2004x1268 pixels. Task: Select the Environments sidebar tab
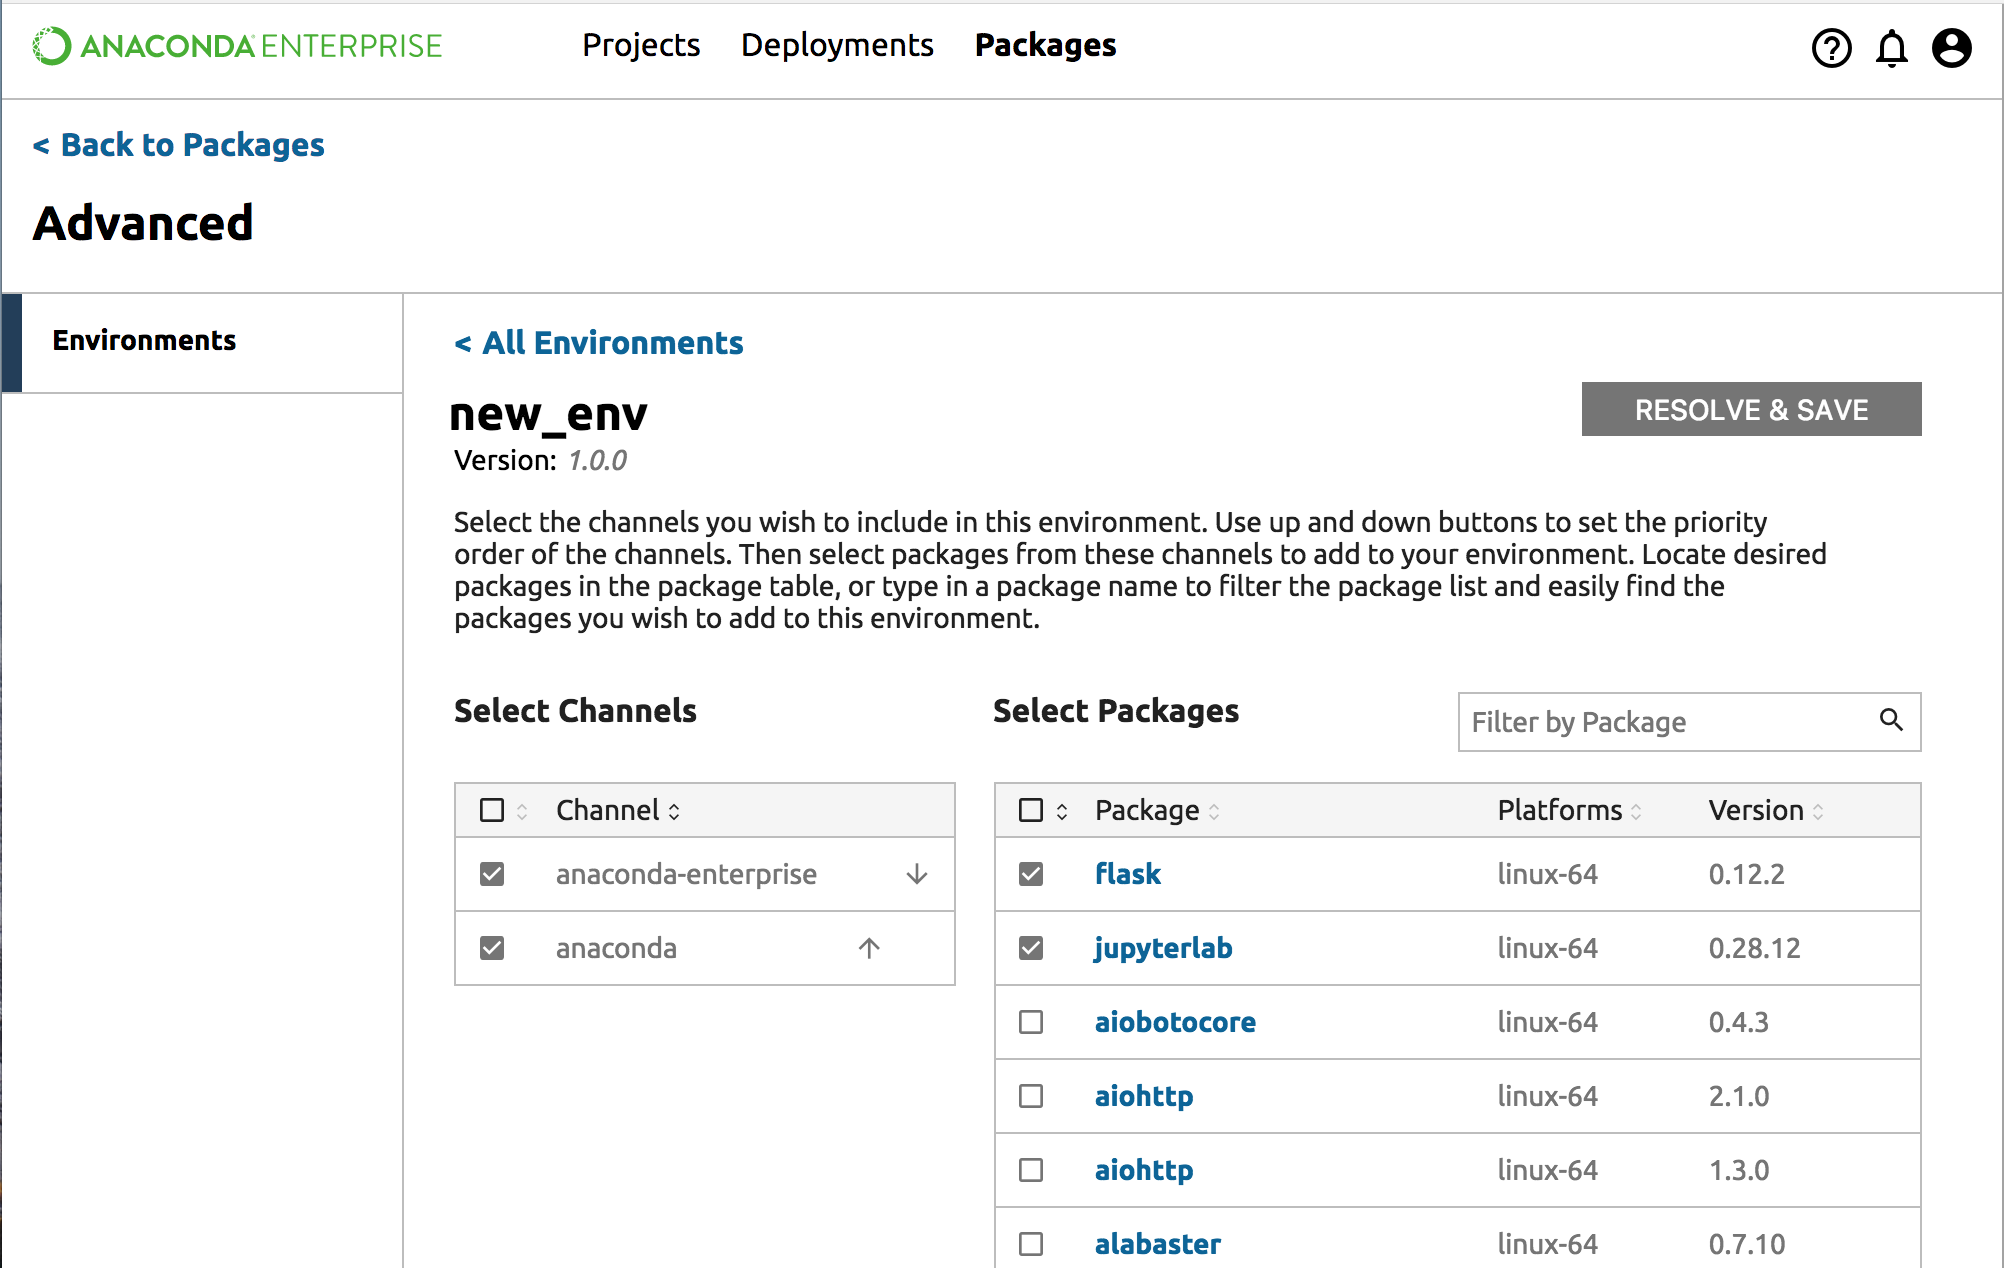pos(145,341)
